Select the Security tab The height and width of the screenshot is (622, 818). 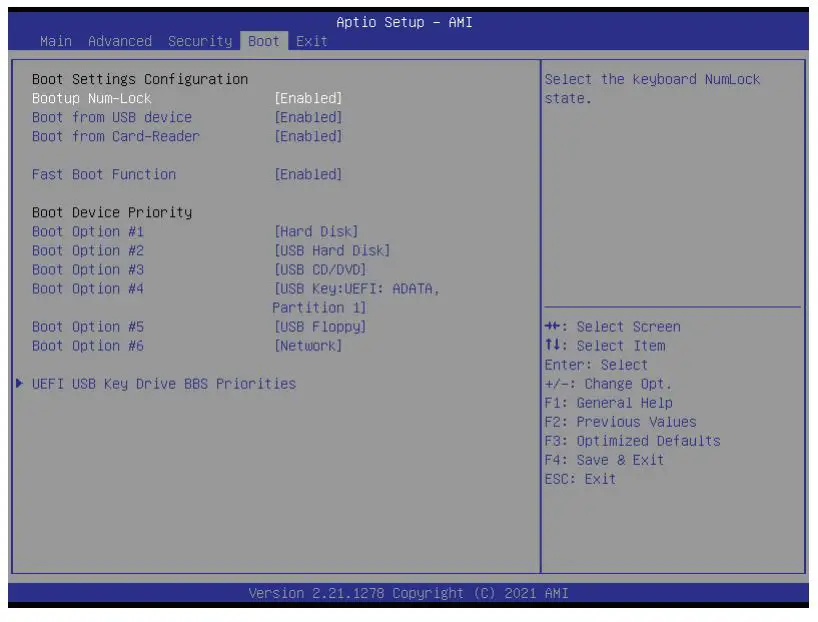[200, 41]
